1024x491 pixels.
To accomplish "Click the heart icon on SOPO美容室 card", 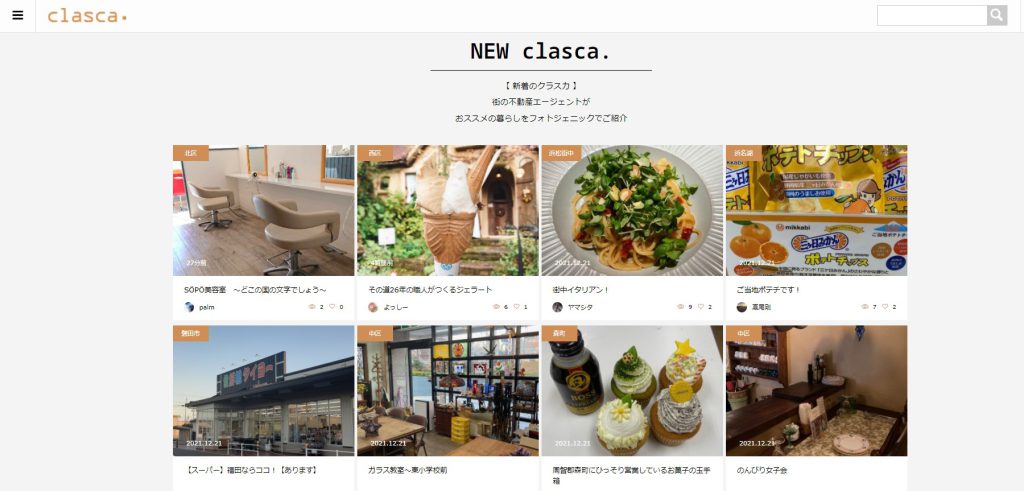I will 332,307.
